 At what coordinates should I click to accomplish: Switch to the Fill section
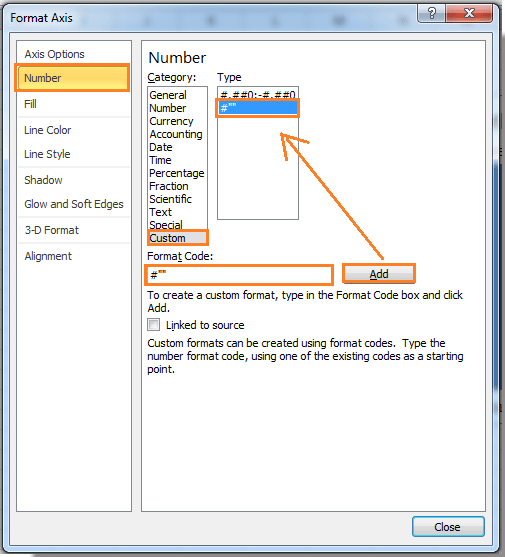click(30, 104)
